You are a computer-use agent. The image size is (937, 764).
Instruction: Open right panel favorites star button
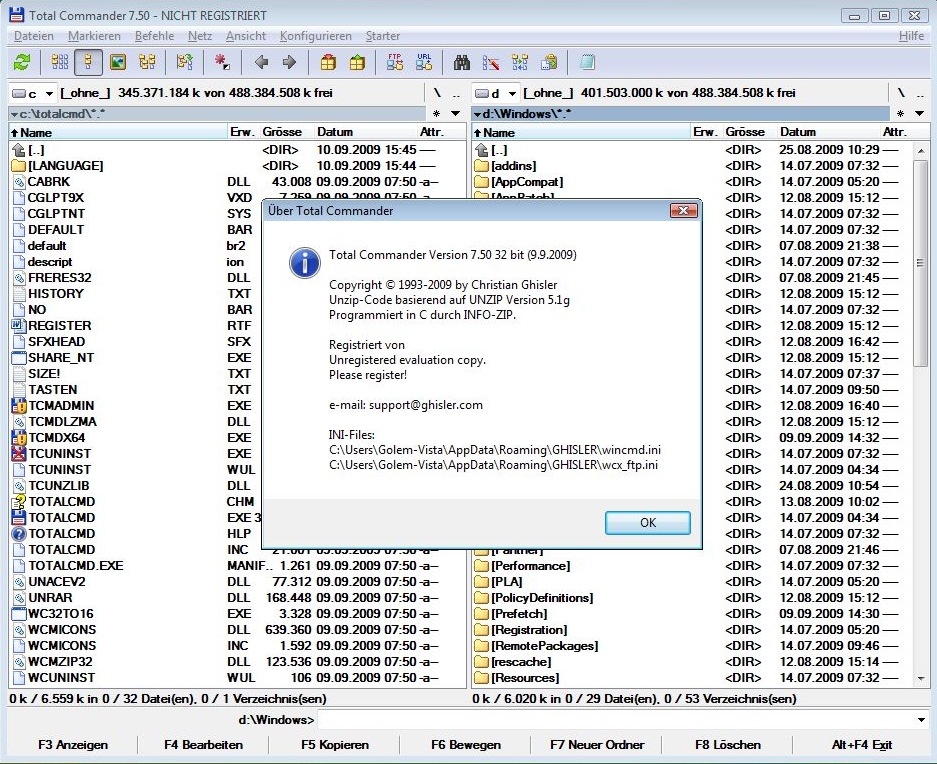pyautogui.click(x=901, y=113)
